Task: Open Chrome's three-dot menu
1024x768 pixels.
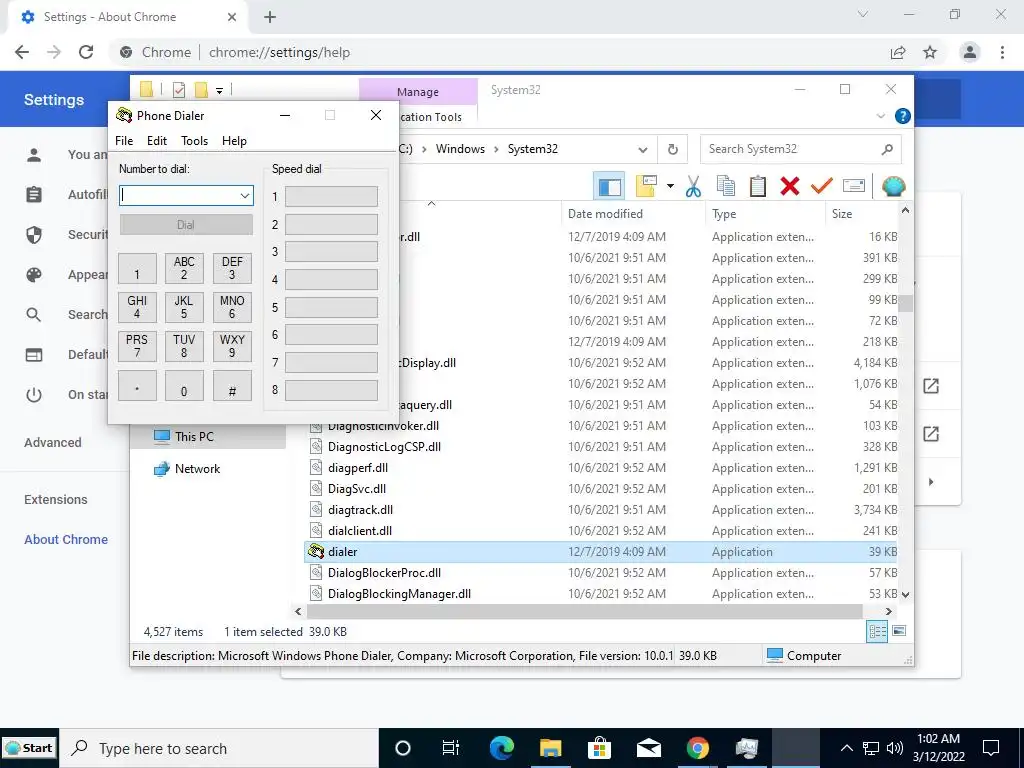Action: point(1002,52)
